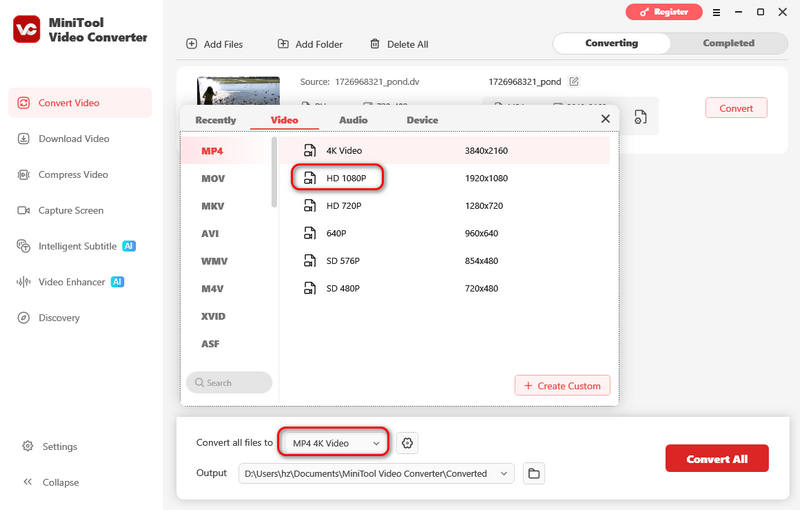The width and height of the screenshot is (800, 510).
Task: Click the Video Enhancer waveform icon
Action: coord(23,282)
